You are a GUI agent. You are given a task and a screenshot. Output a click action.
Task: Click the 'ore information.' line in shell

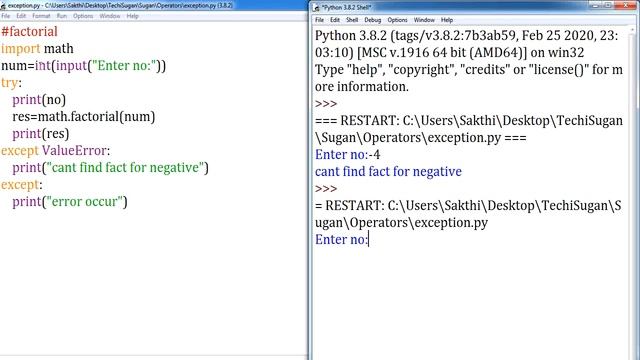362,87
